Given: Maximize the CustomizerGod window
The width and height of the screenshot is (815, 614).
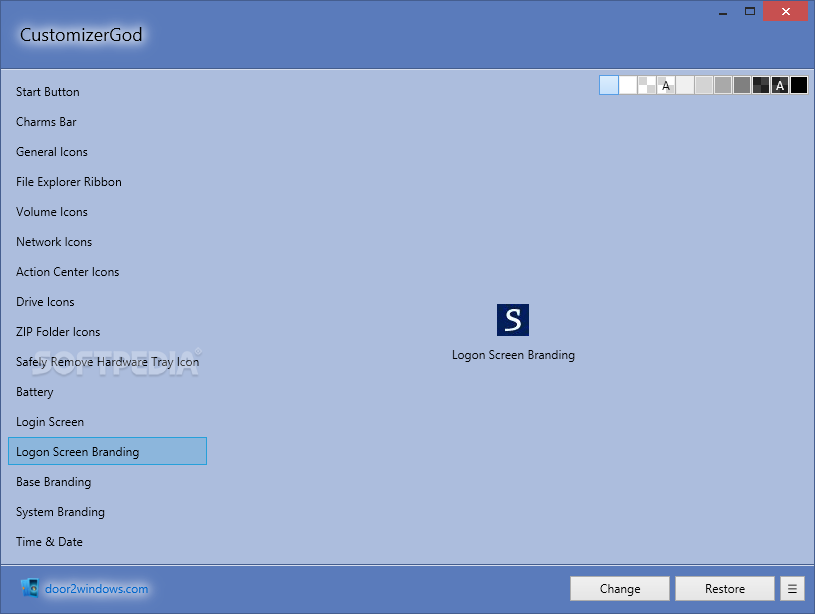Looking at the screenshot, I should click(750, 11).
